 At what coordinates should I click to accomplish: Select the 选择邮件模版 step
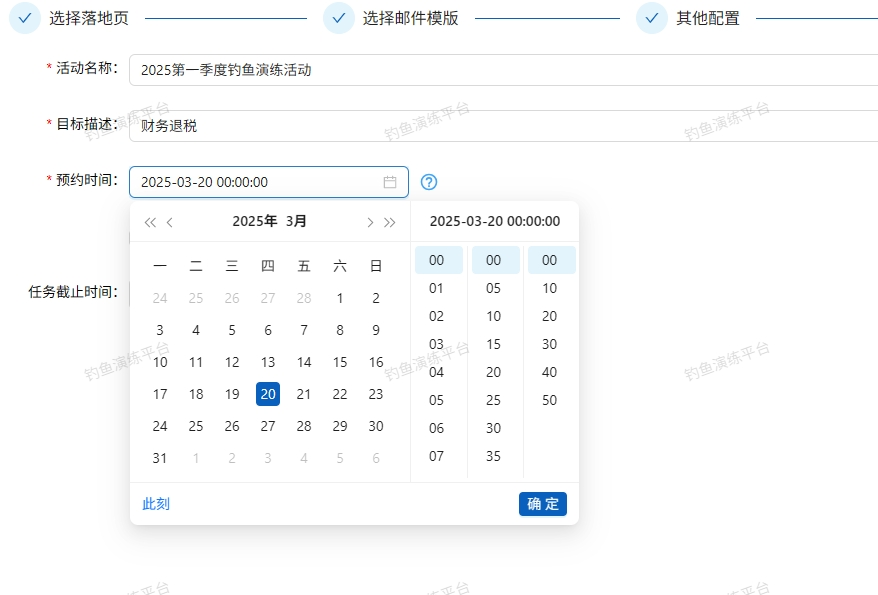410,18
